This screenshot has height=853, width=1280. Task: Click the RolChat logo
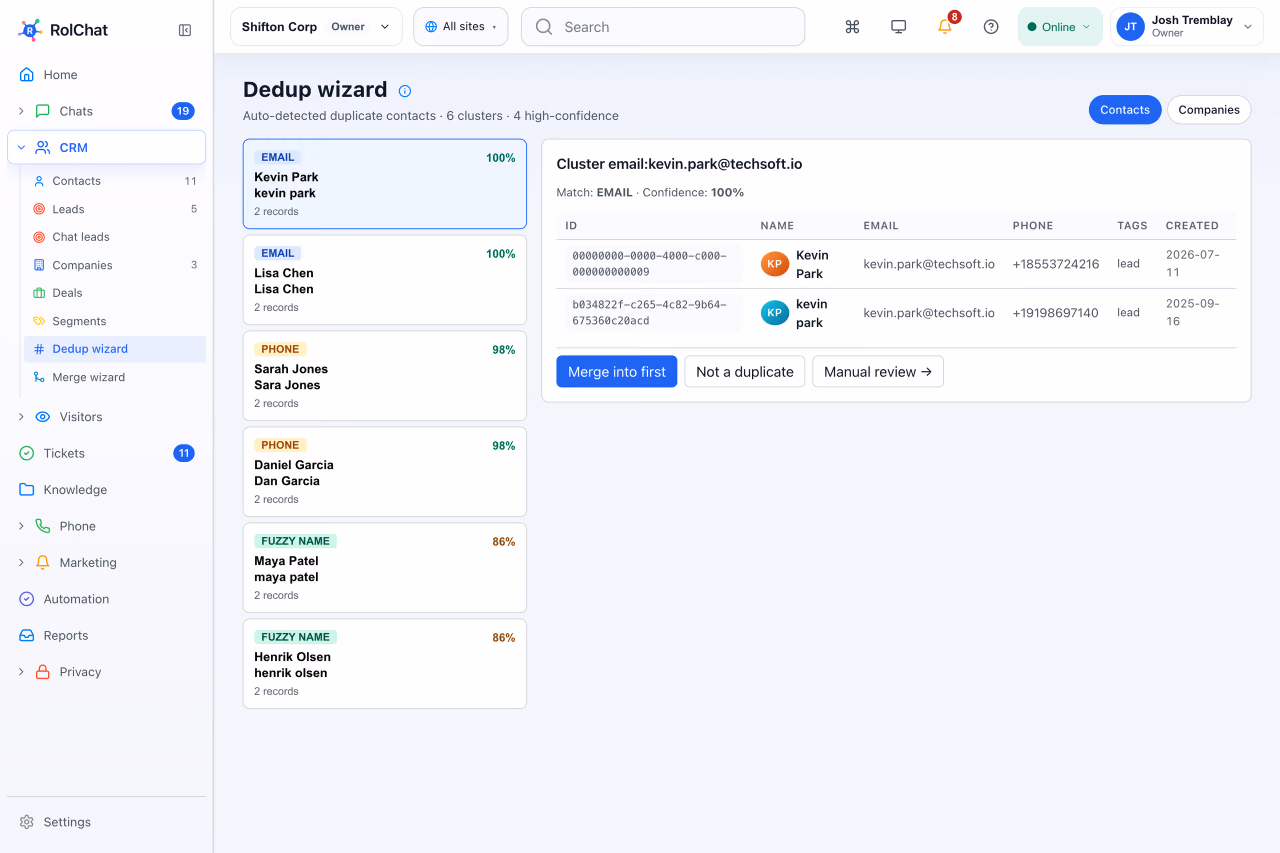point(63,30)
